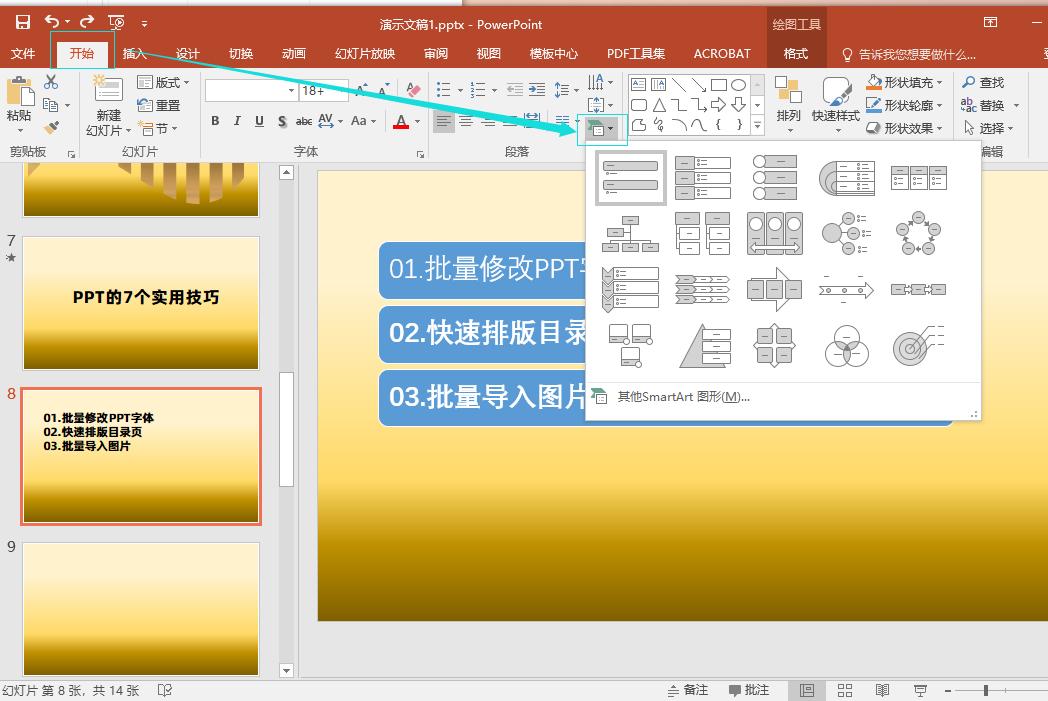
Task: Expand the 形状填充 dropdown arrow
Action: coord(940,83)
